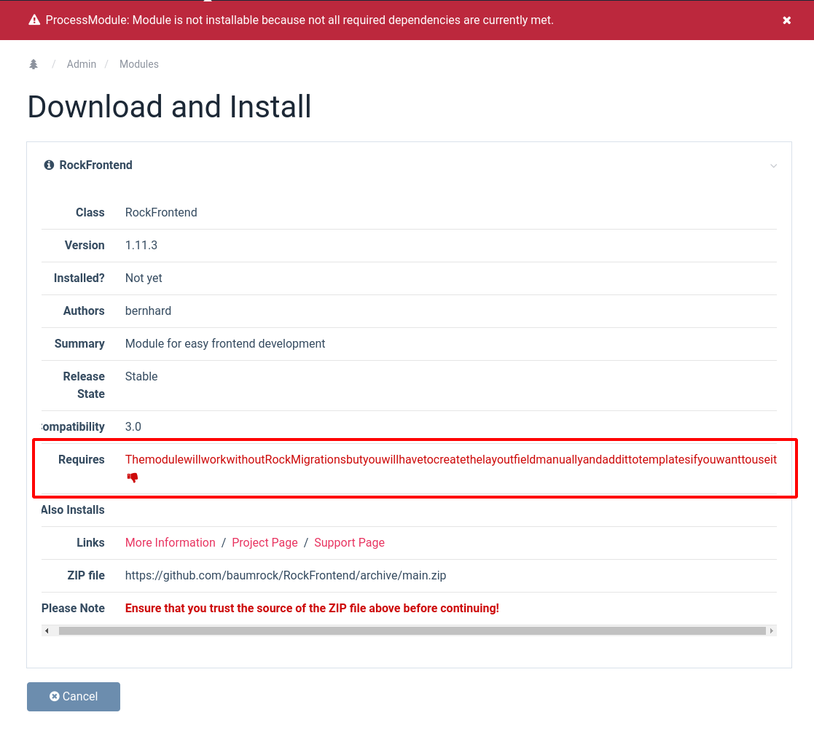The width and height of the screenshot is (814, 750).
Task: Open the Admin breadcrumb link
Action: point(81,64)
